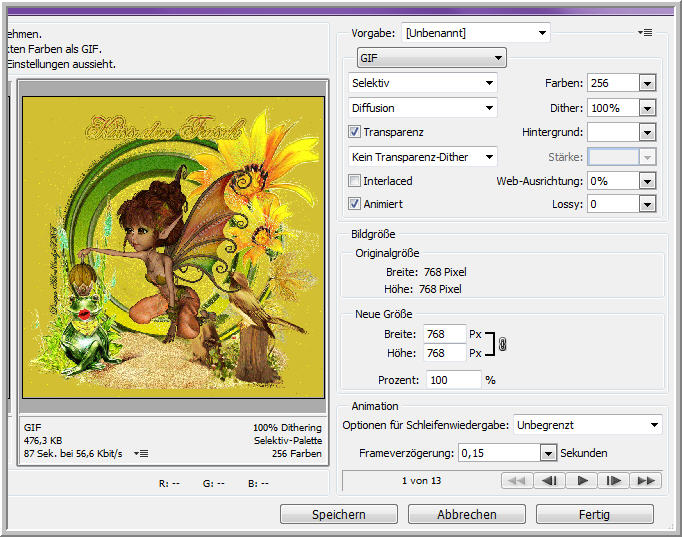Image resolution: width=682 pixels, height=537 pixels.
Task: Step to next animation frame
Action: [614, 480]
